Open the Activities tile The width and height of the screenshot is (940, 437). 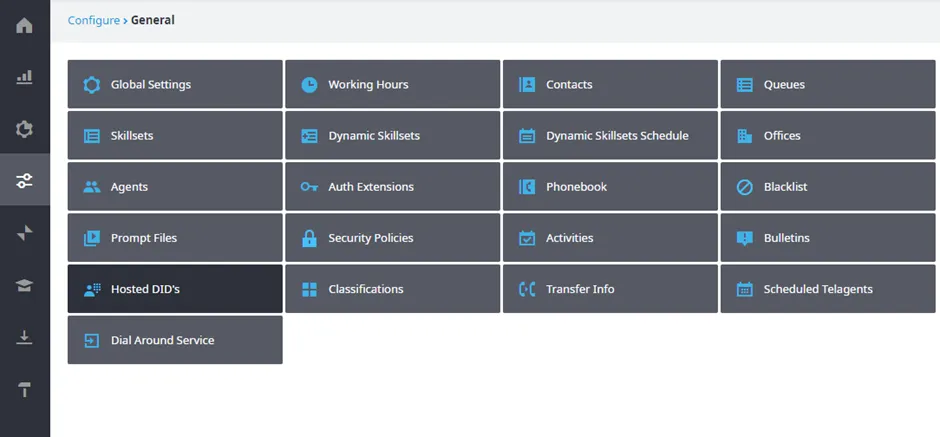click(x=610, y=238)
